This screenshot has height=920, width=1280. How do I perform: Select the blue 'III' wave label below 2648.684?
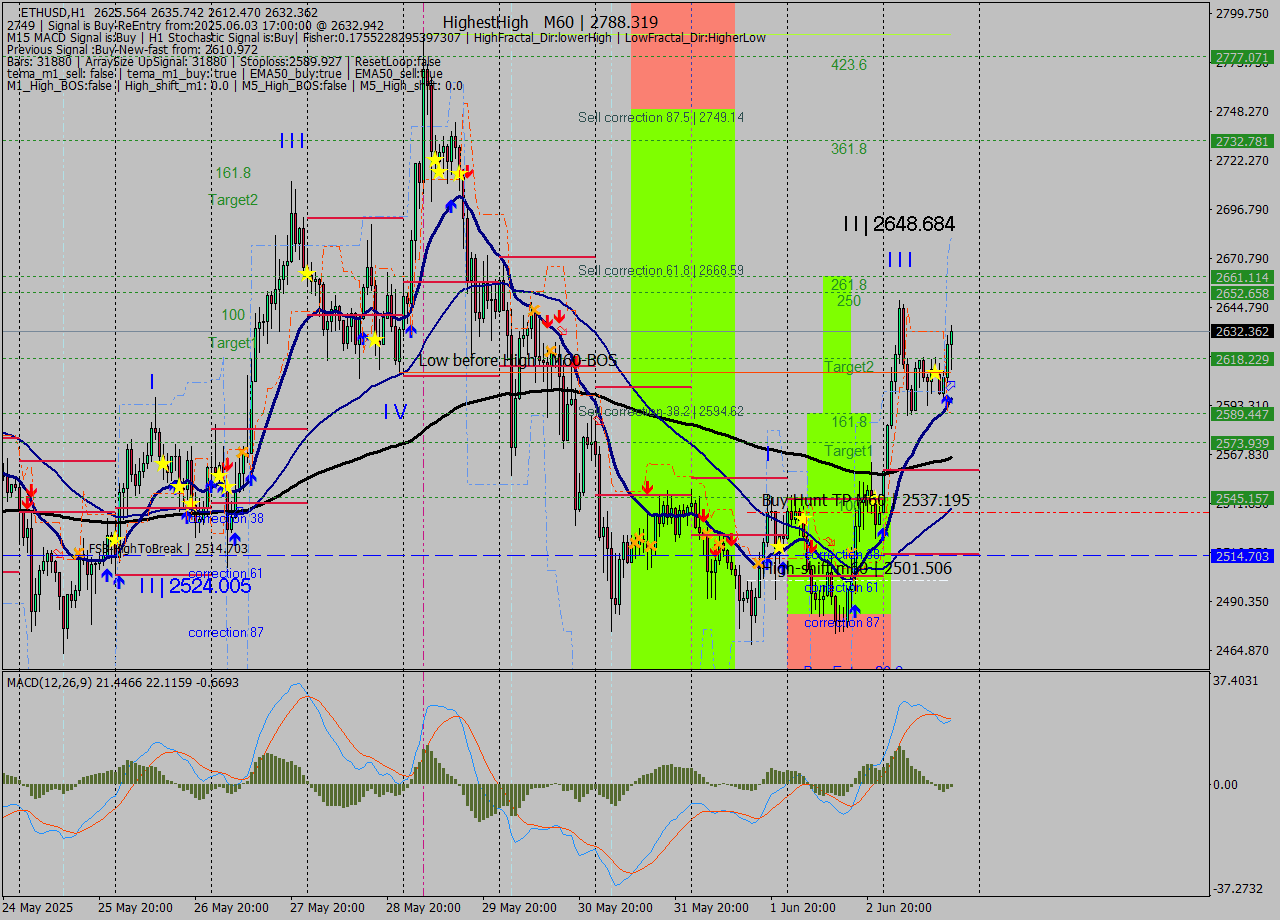pyautogui.click(x=899, y=260)
